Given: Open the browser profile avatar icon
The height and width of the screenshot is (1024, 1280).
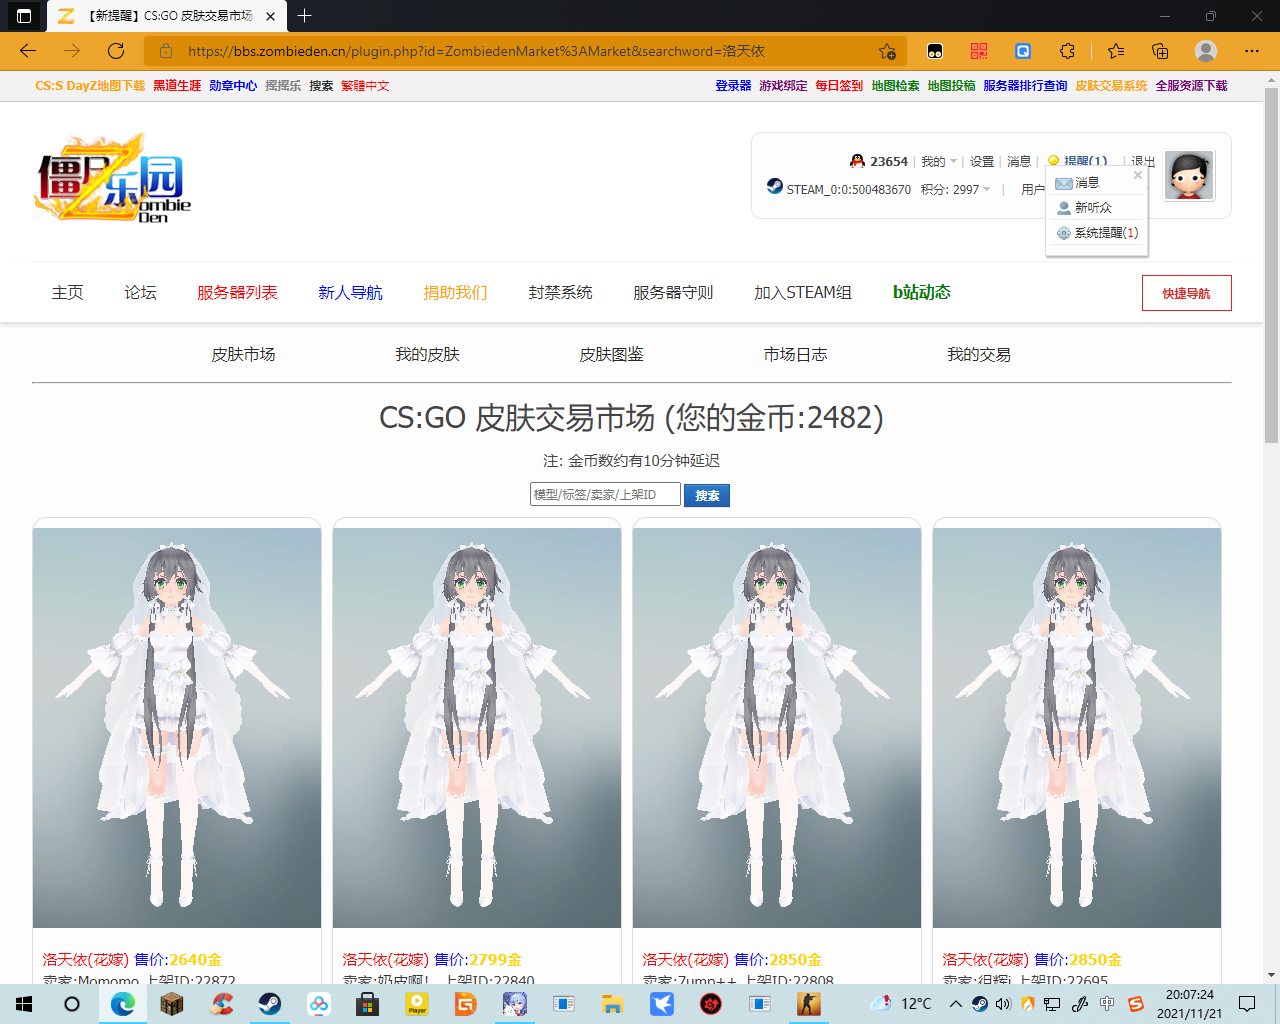Looking at the screenshot, I should tap(1206, 51).
